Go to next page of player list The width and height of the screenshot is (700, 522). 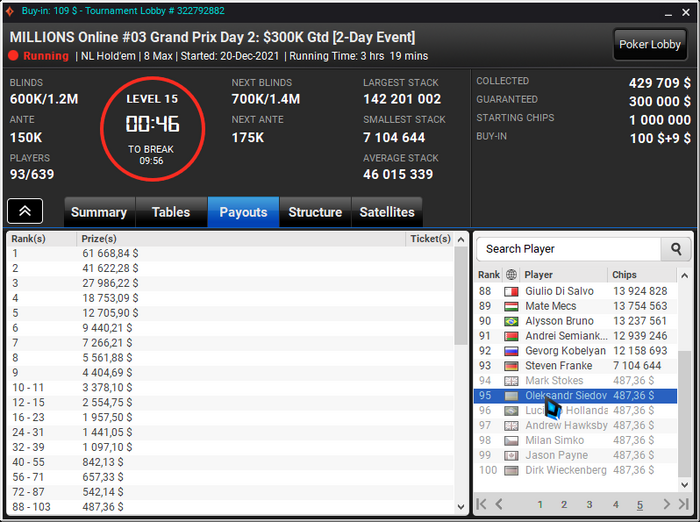coord(667,504)
